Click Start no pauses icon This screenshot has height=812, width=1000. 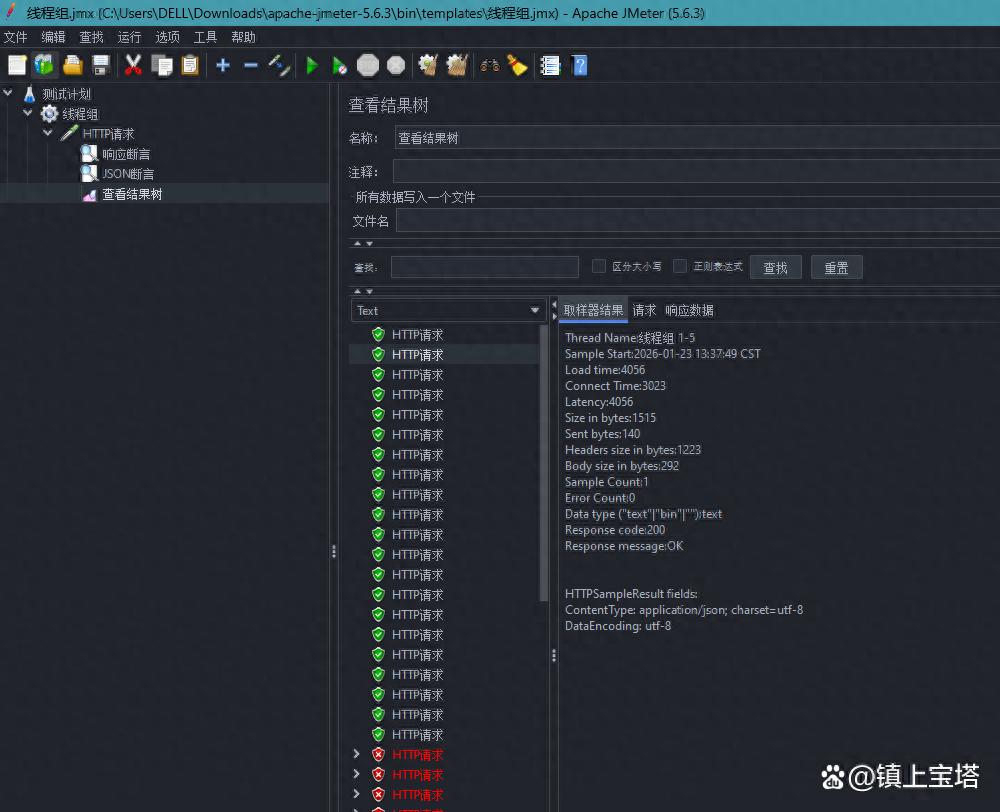coord(339,65)
